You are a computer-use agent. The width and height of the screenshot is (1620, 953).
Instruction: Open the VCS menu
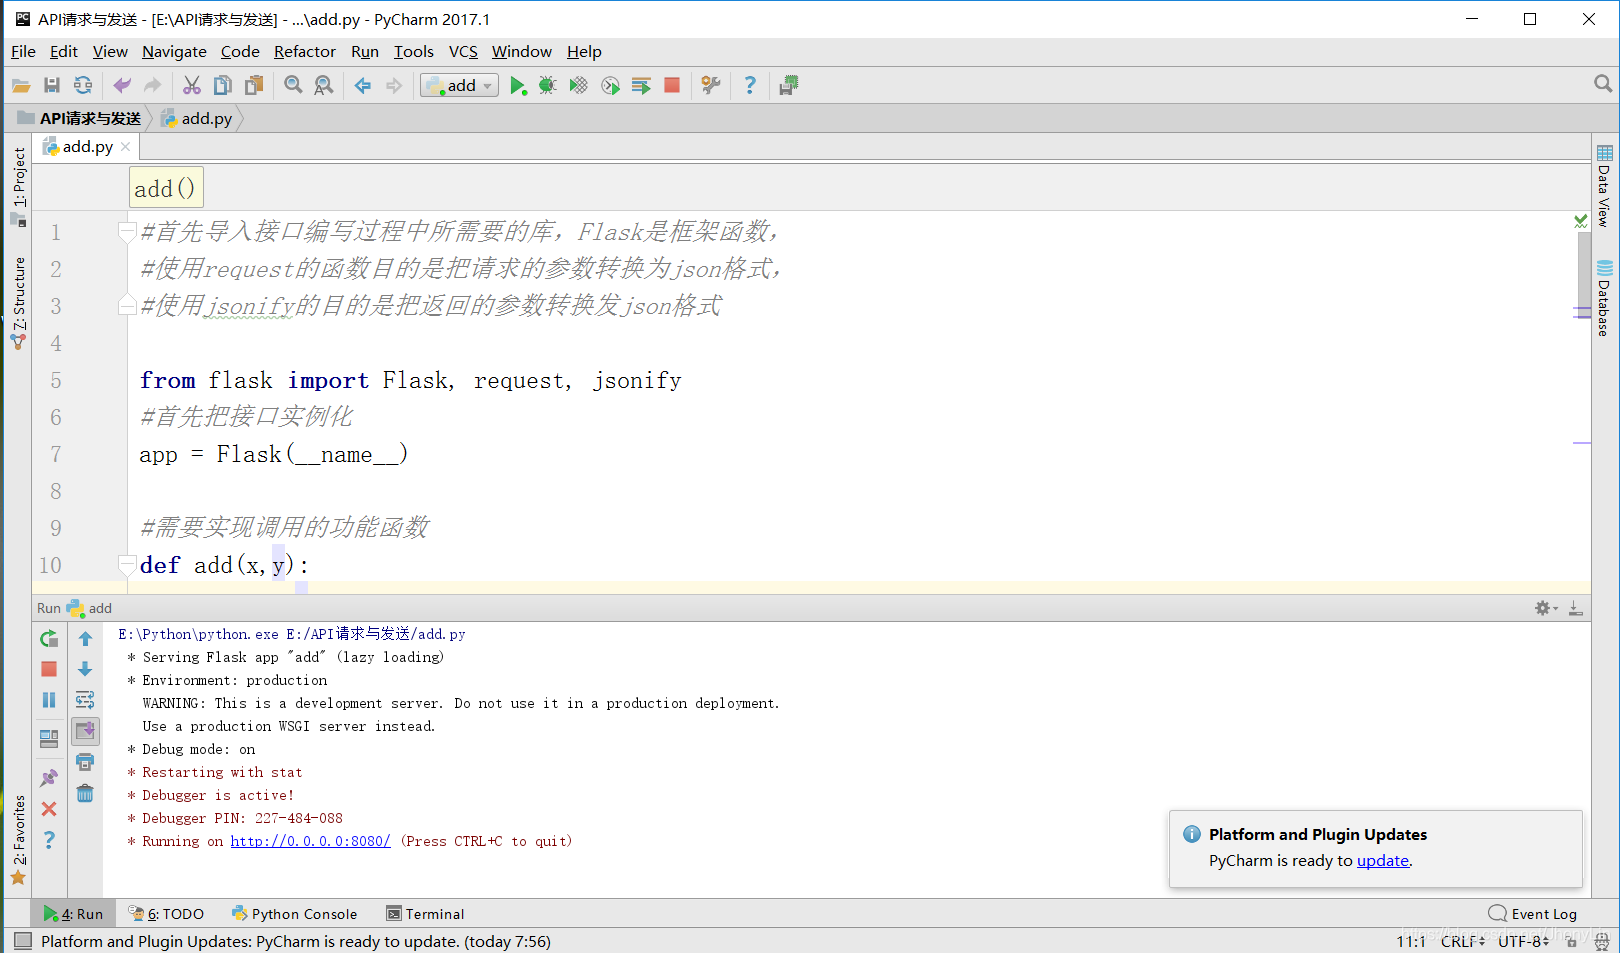pos(463,52)
